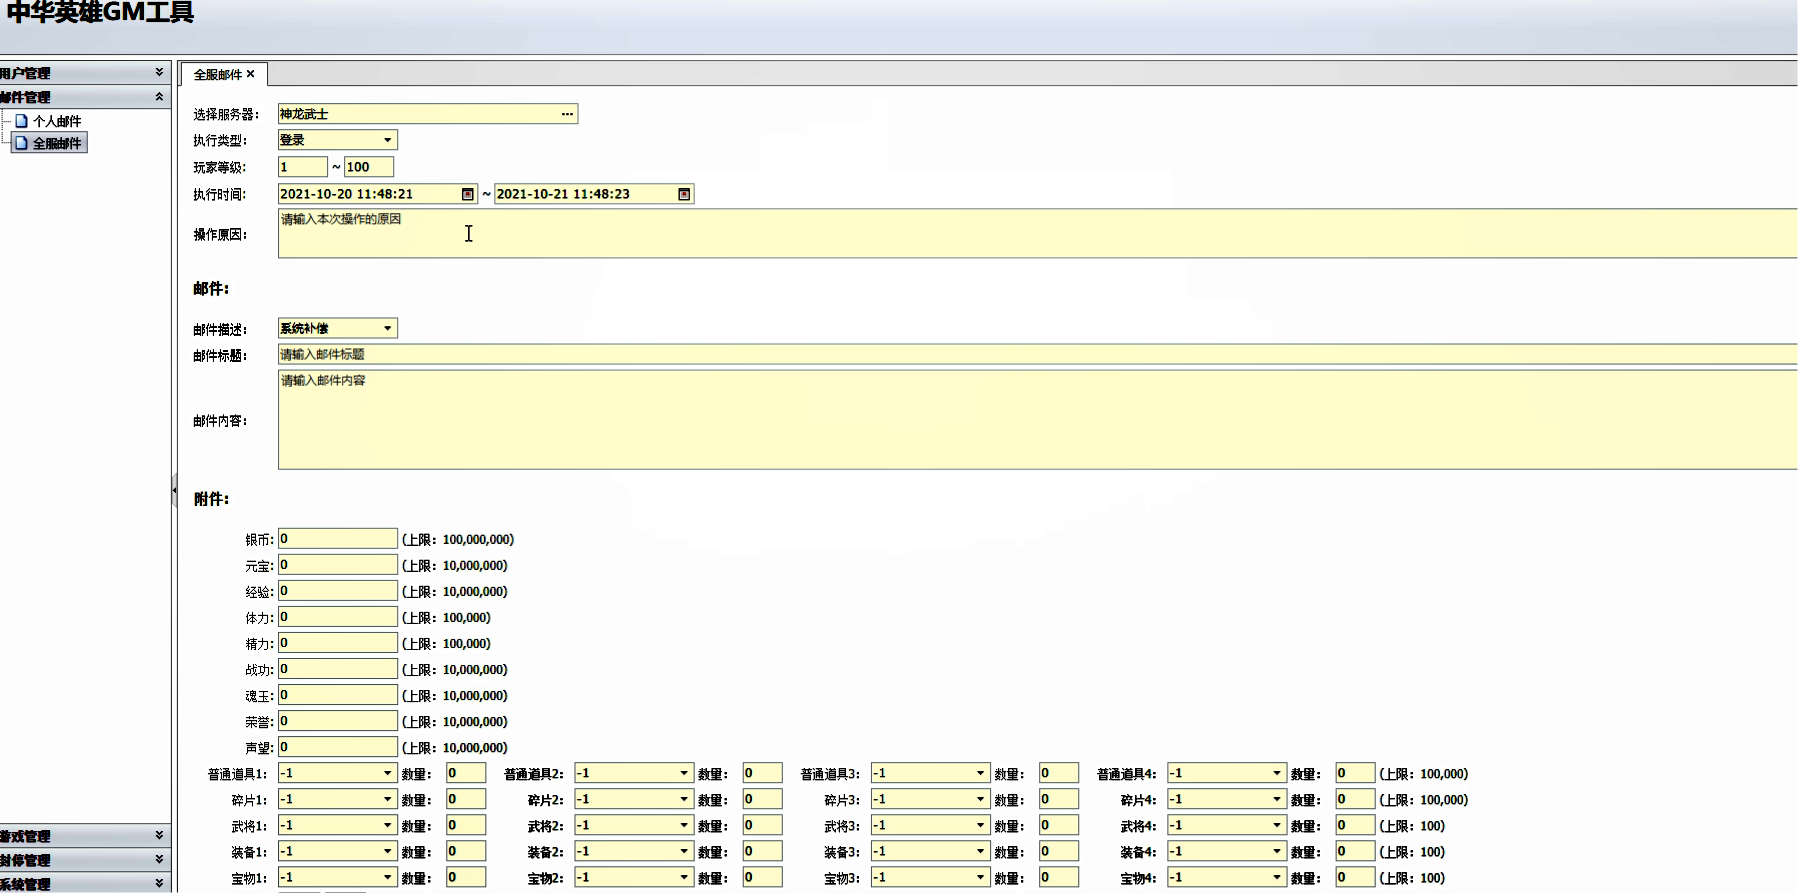
Task: Open the 普通道具3 dropdown
Action: click(980, 773)
